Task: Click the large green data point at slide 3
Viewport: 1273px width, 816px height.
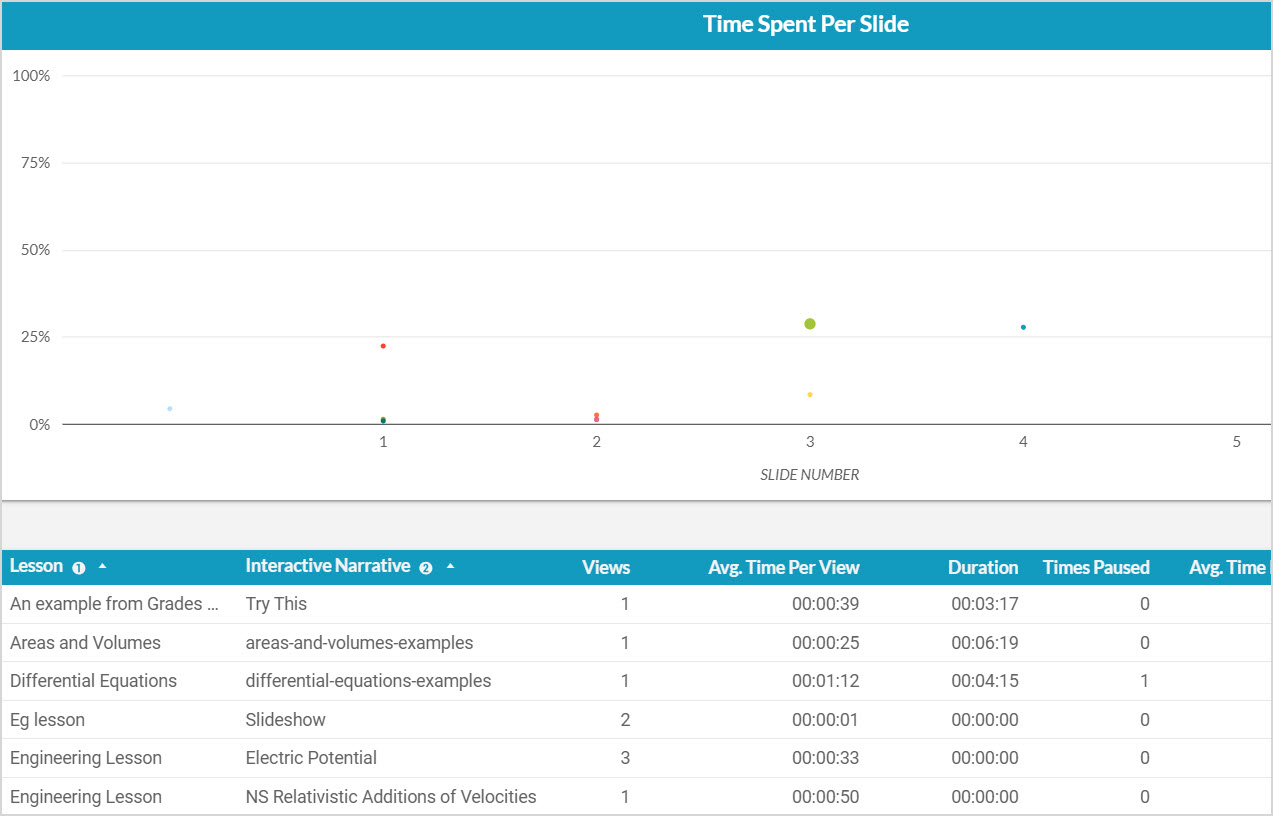Action: click(x=810, y=324)
